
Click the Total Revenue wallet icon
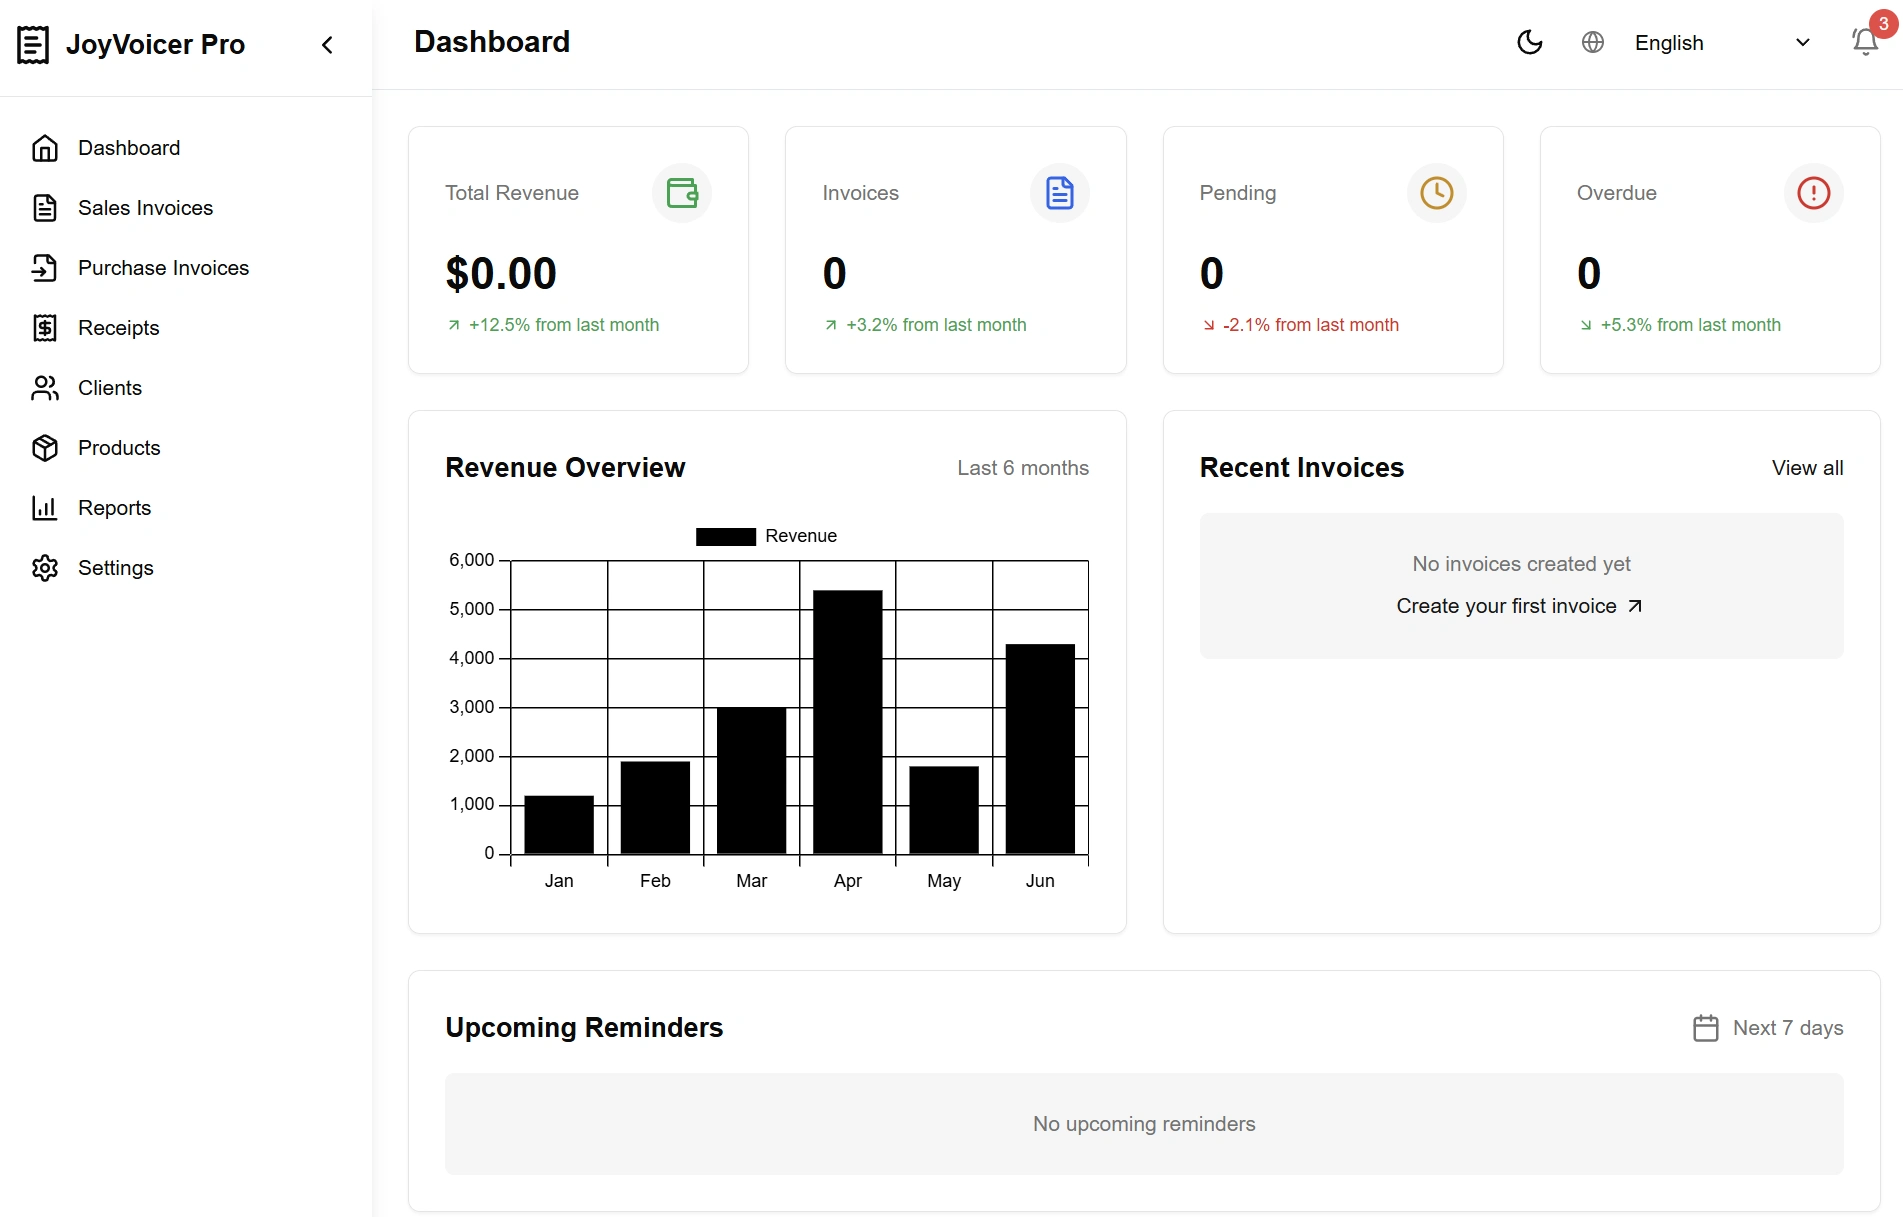tap(682, 193)
